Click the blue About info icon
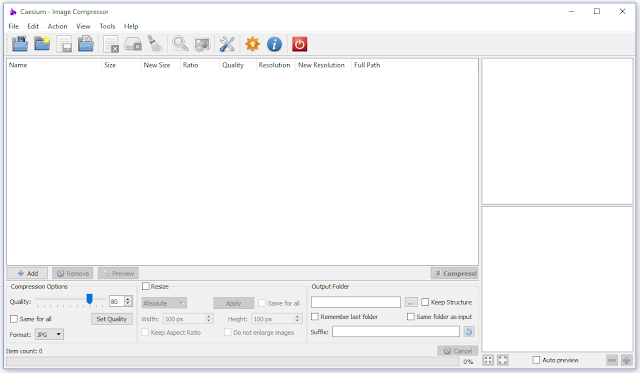640x373 pixels. [x=274, y=44]
